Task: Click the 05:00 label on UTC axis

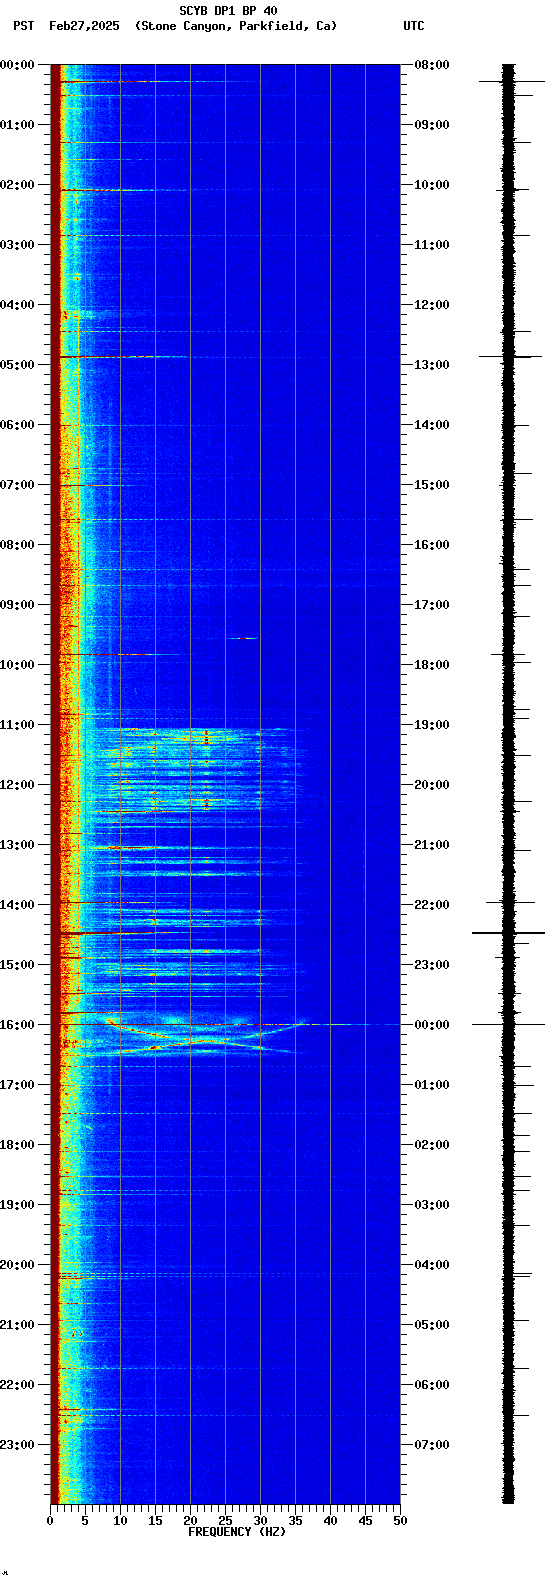Action: coord(432,1325)
